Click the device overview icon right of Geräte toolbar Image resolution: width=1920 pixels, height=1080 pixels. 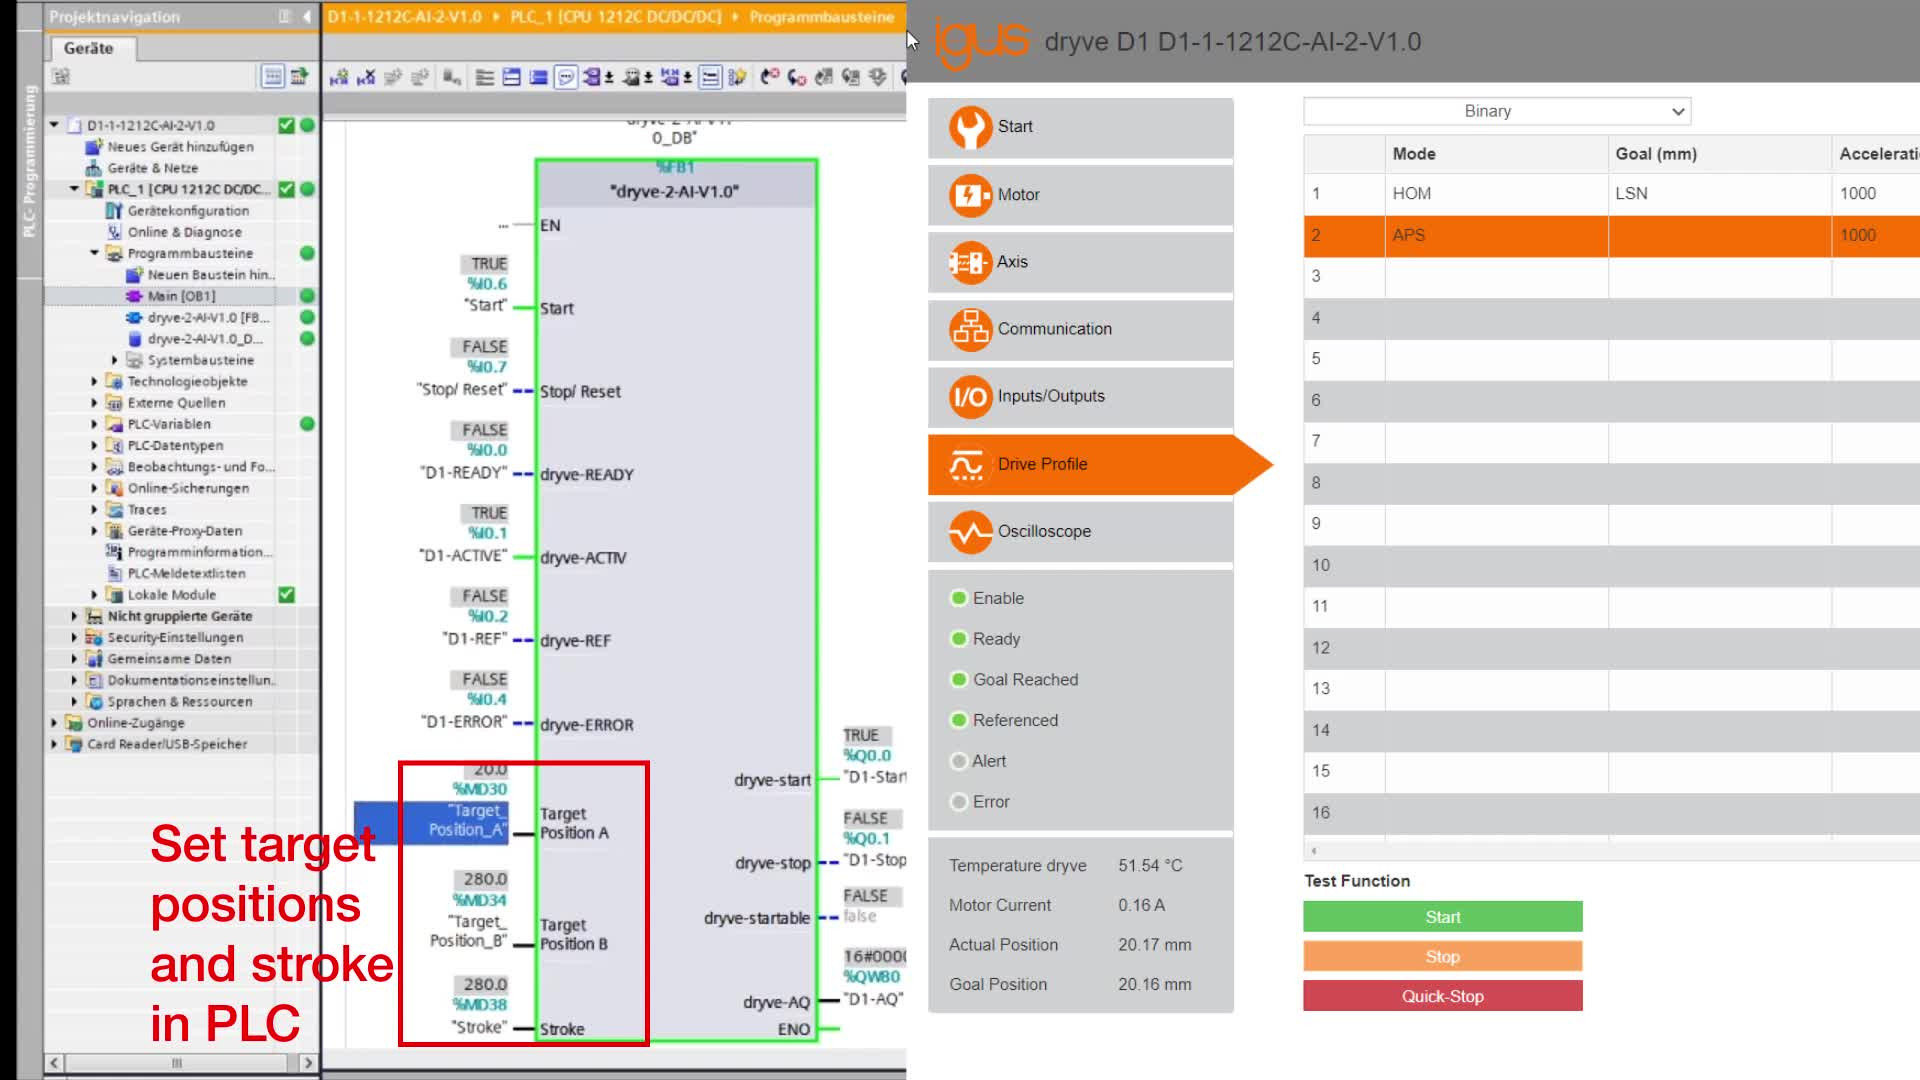pos(299,77)
